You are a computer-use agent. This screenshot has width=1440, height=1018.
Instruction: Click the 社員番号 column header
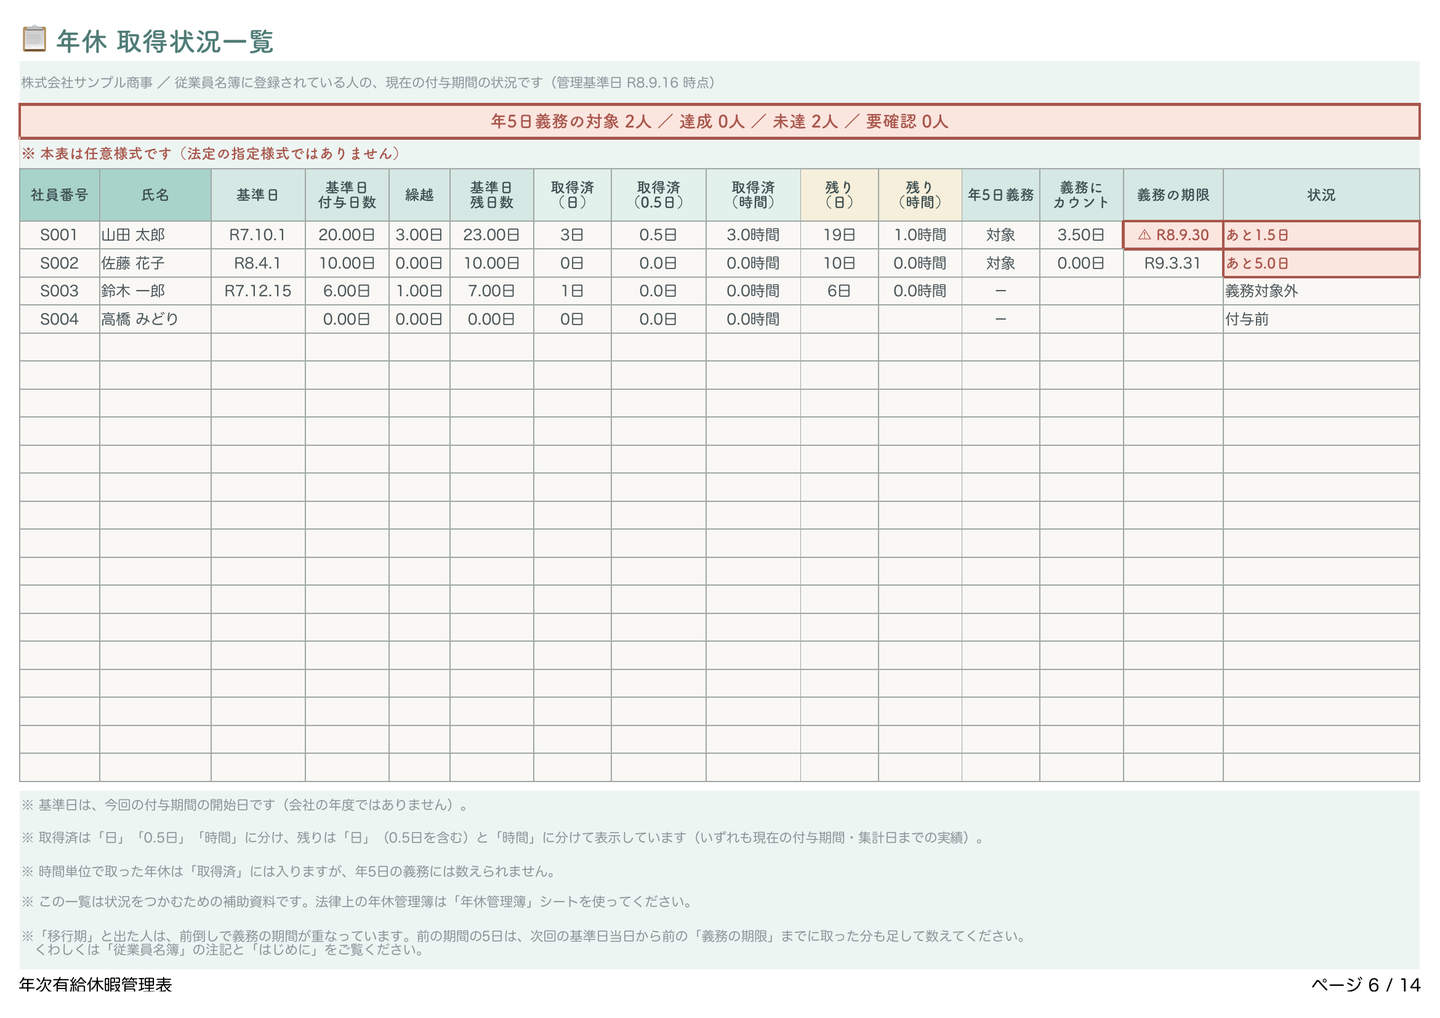tap(59, 195)
